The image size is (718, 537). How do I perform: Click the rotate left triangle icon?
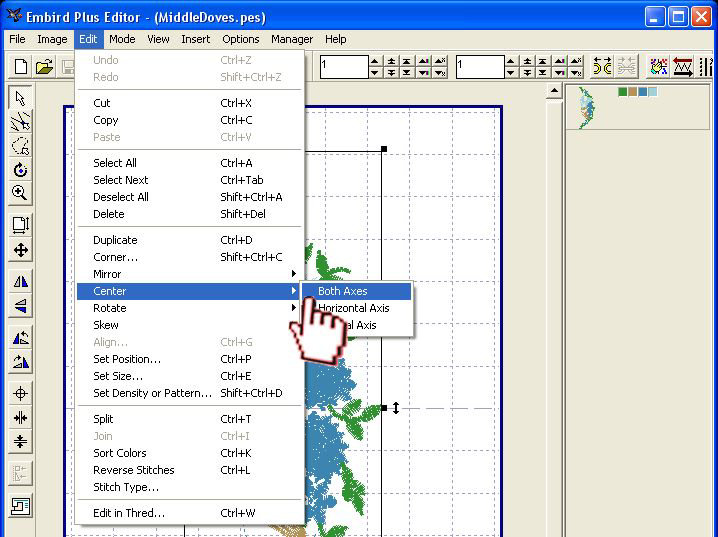pos(20,337)
